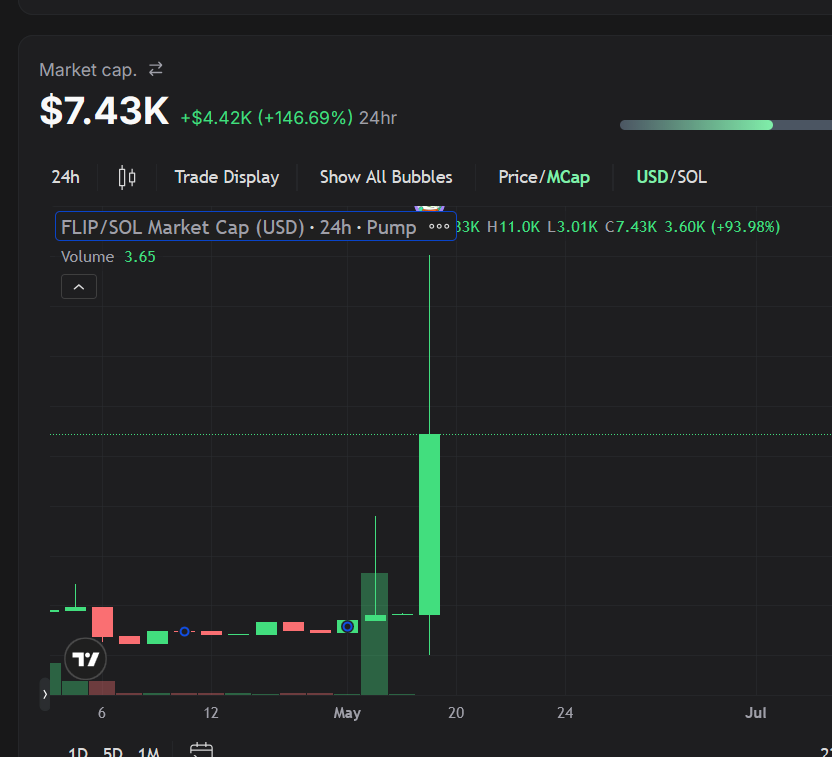Click the +$4.42K (+146.69%) change text

click(266, 118)
